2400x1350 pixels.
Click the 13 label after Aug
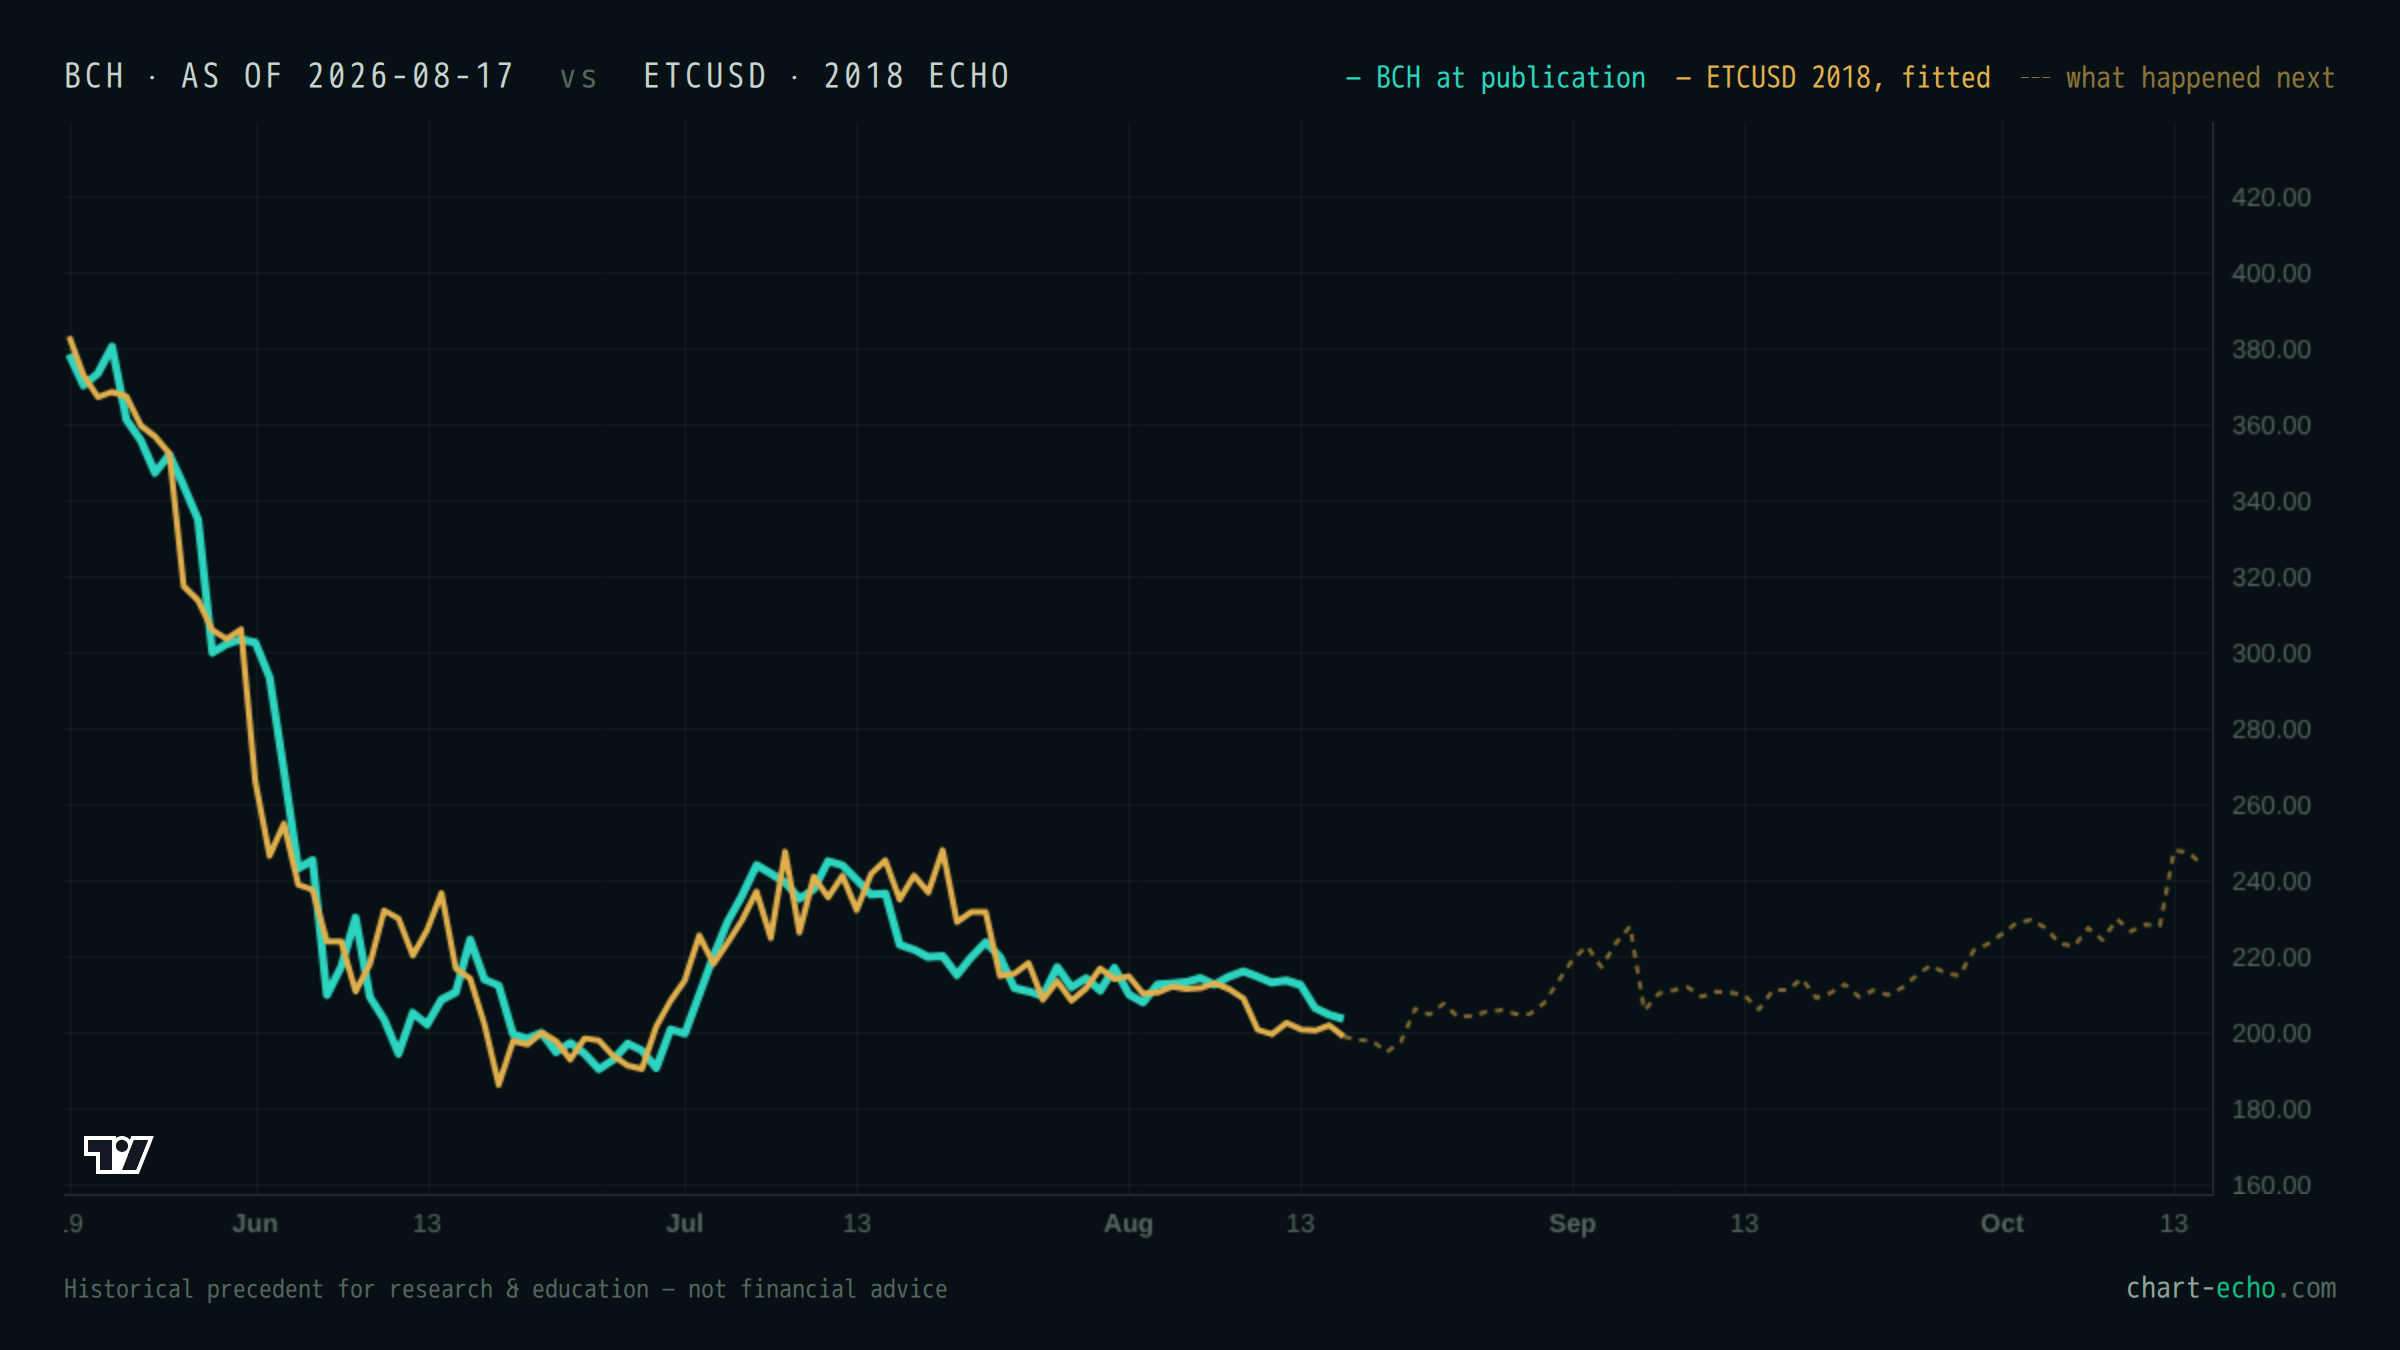[x=1300, y=1223]
